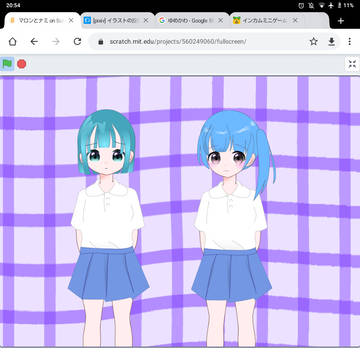This screenshot has width=360, height=360.
Task: Open the Chrome three-dot menu
Action: coord(349,42)
